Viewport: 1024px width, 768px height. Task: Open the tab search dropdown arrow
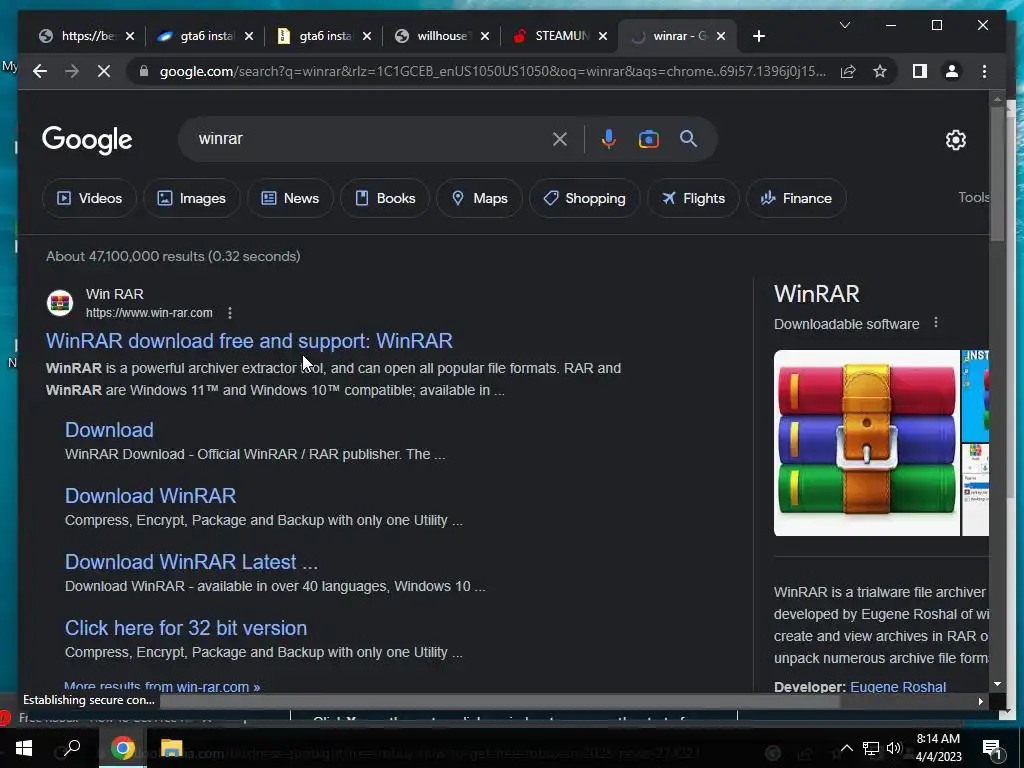(x=844, y=25)
